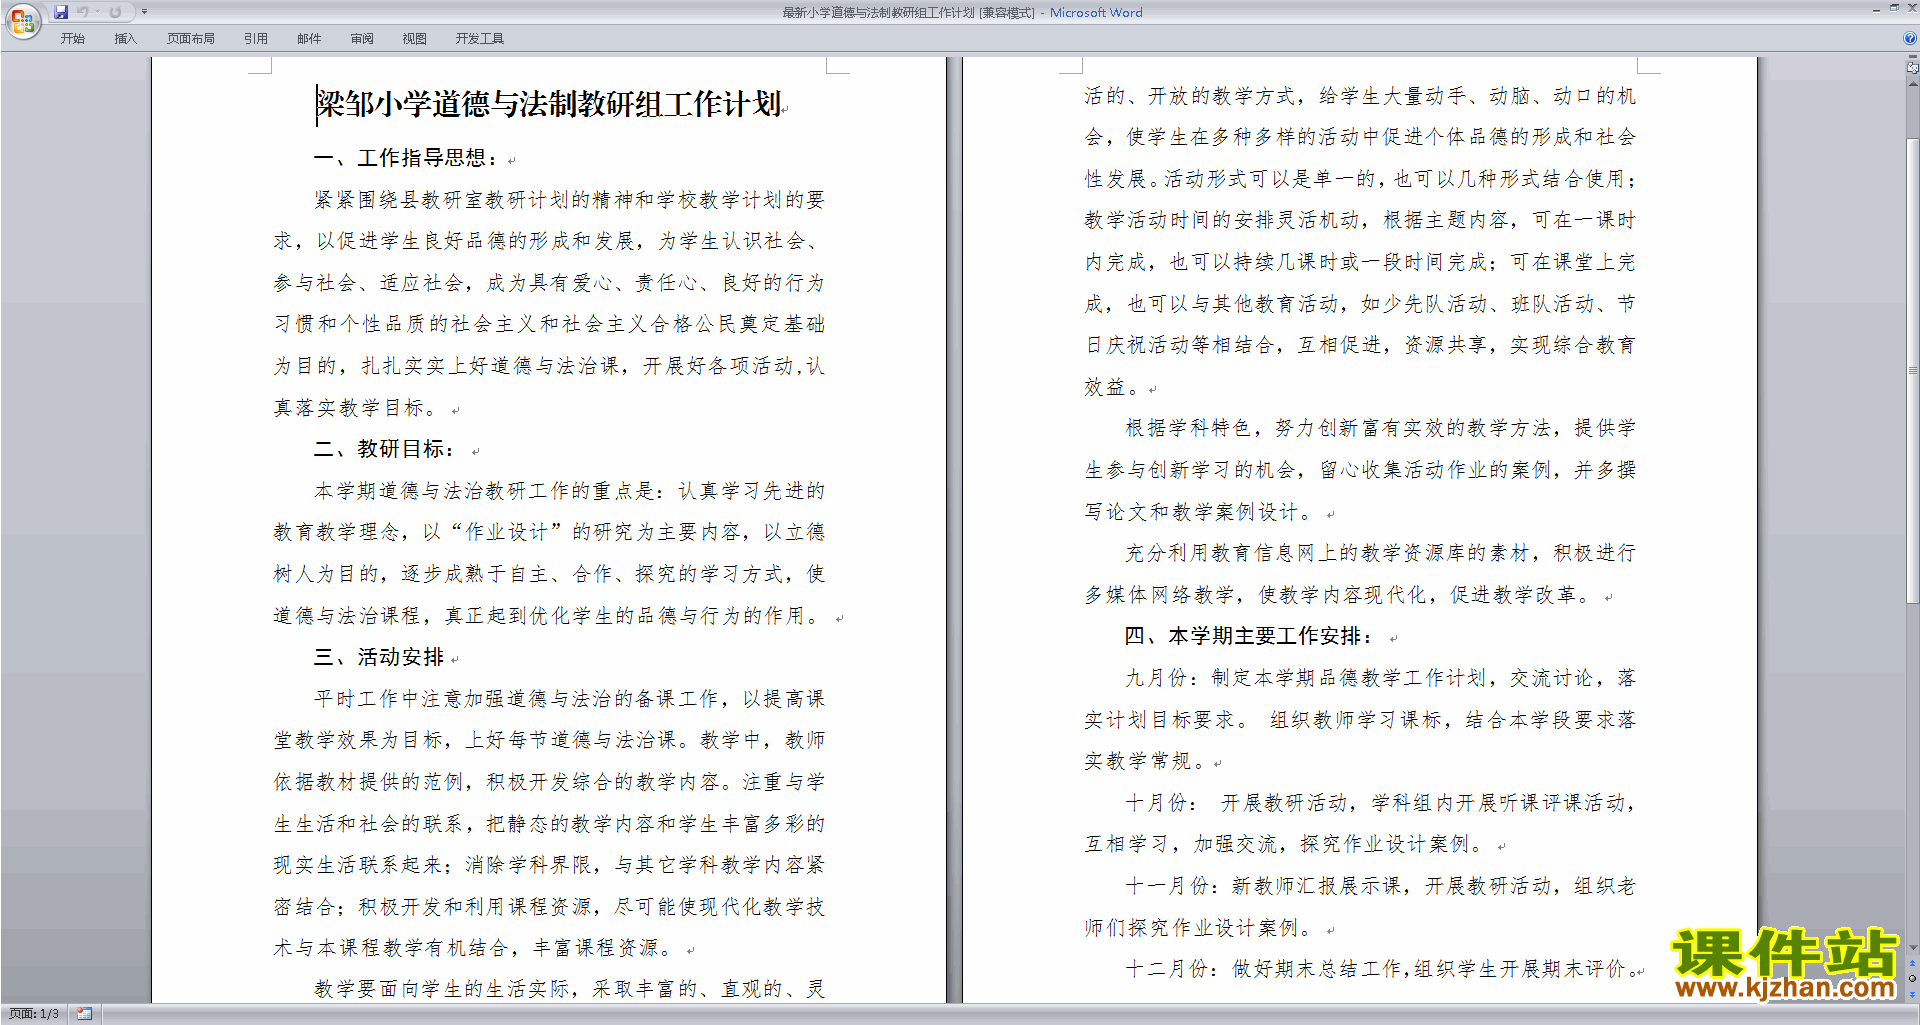Open Microsoft Word help
The image size is (1920, 1025).
(1910, 39)
